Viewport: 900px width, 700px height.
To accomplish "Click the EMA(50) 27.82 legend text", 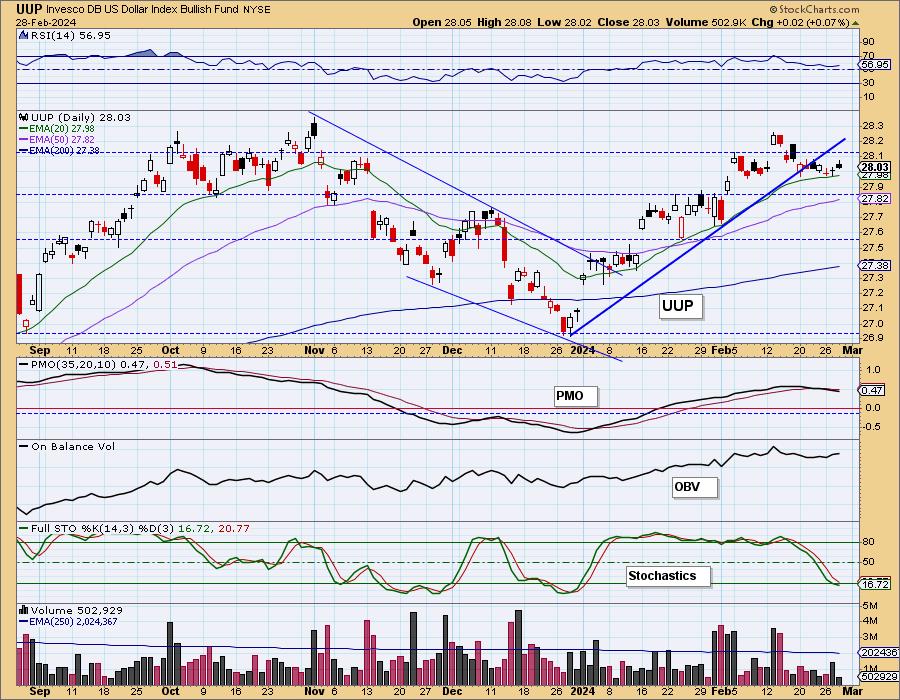I will (x=63, y=139).
